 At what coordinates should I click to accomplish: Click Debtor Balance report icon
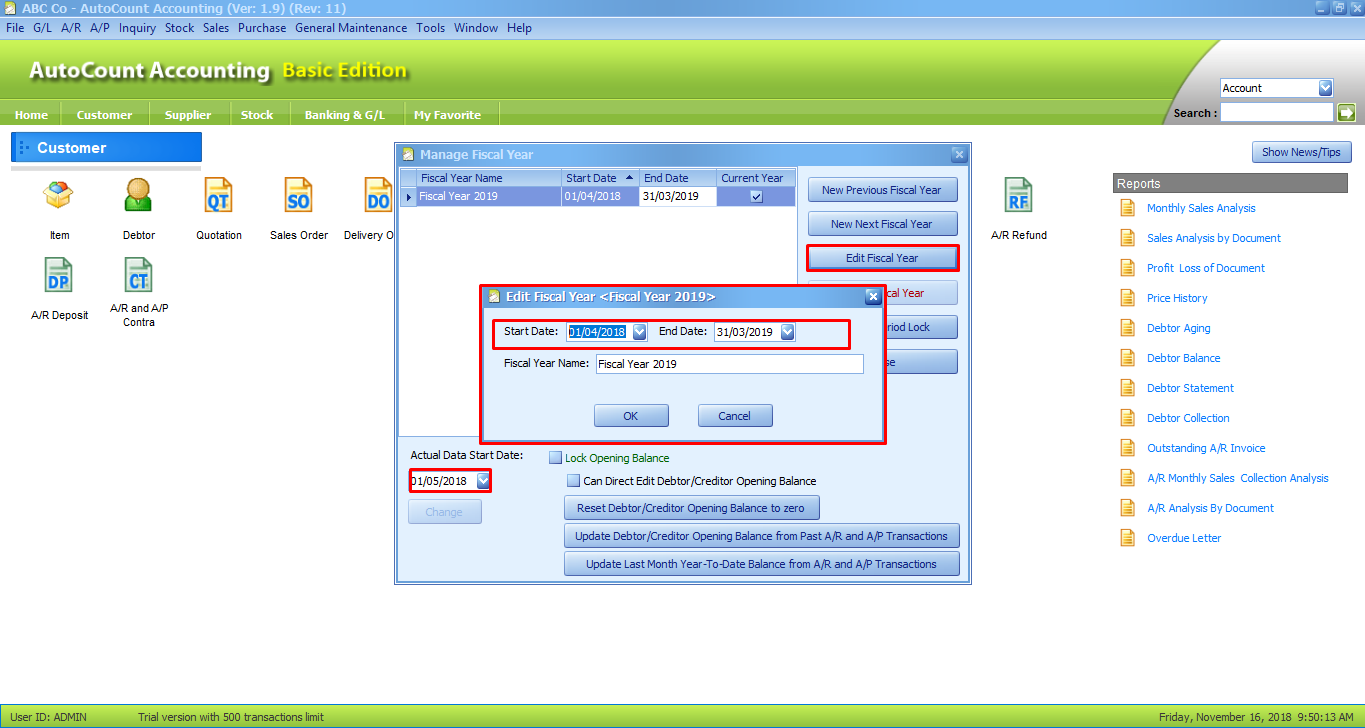pyautogui.click(x=1128, y=358)
